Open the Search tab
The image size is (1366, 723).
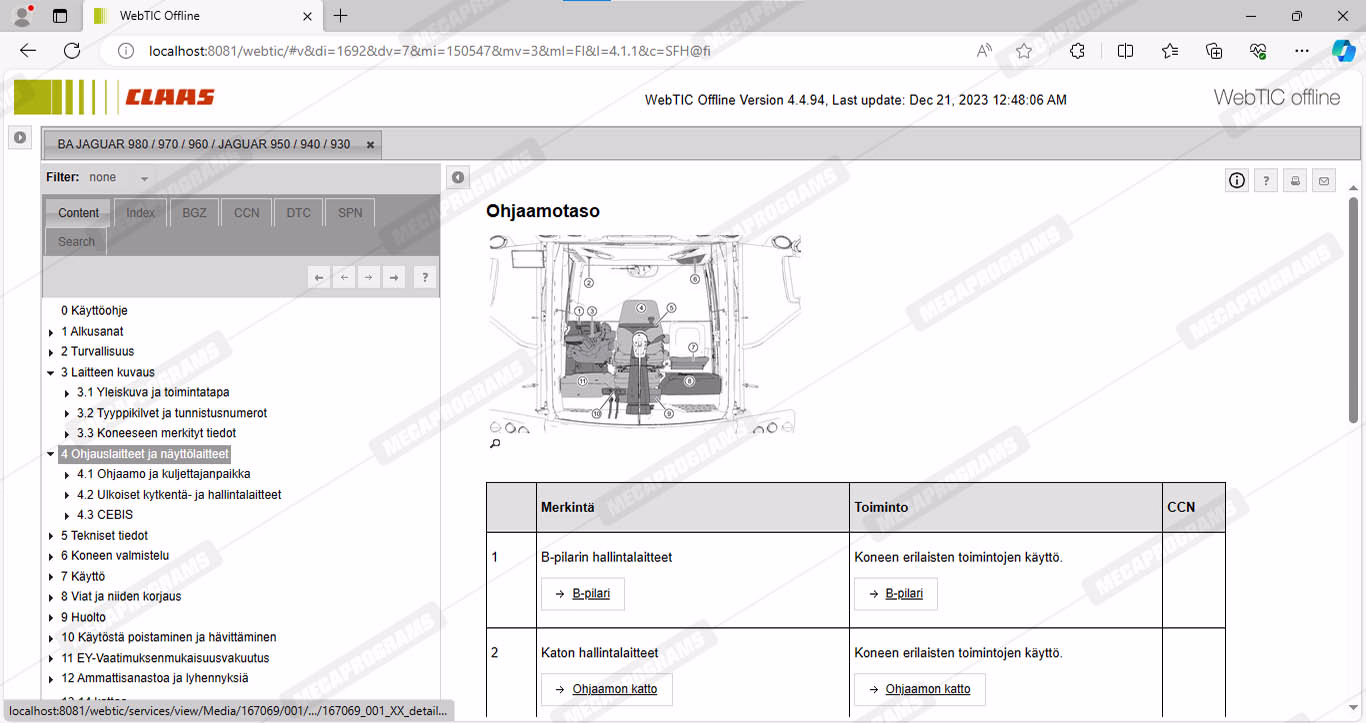pyautogui.click(x=76, y=242)
